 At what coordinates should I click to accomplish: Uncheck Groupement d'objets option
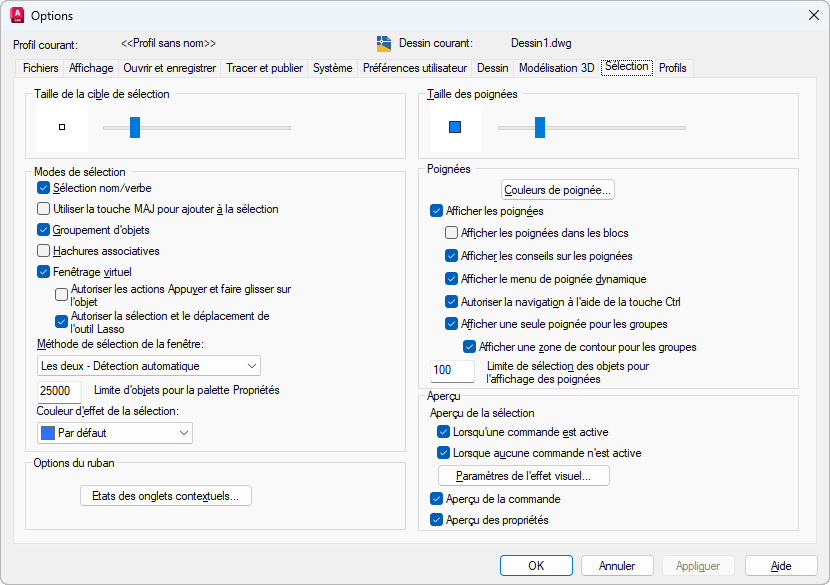pyautogui.click(x=43, y=230)
